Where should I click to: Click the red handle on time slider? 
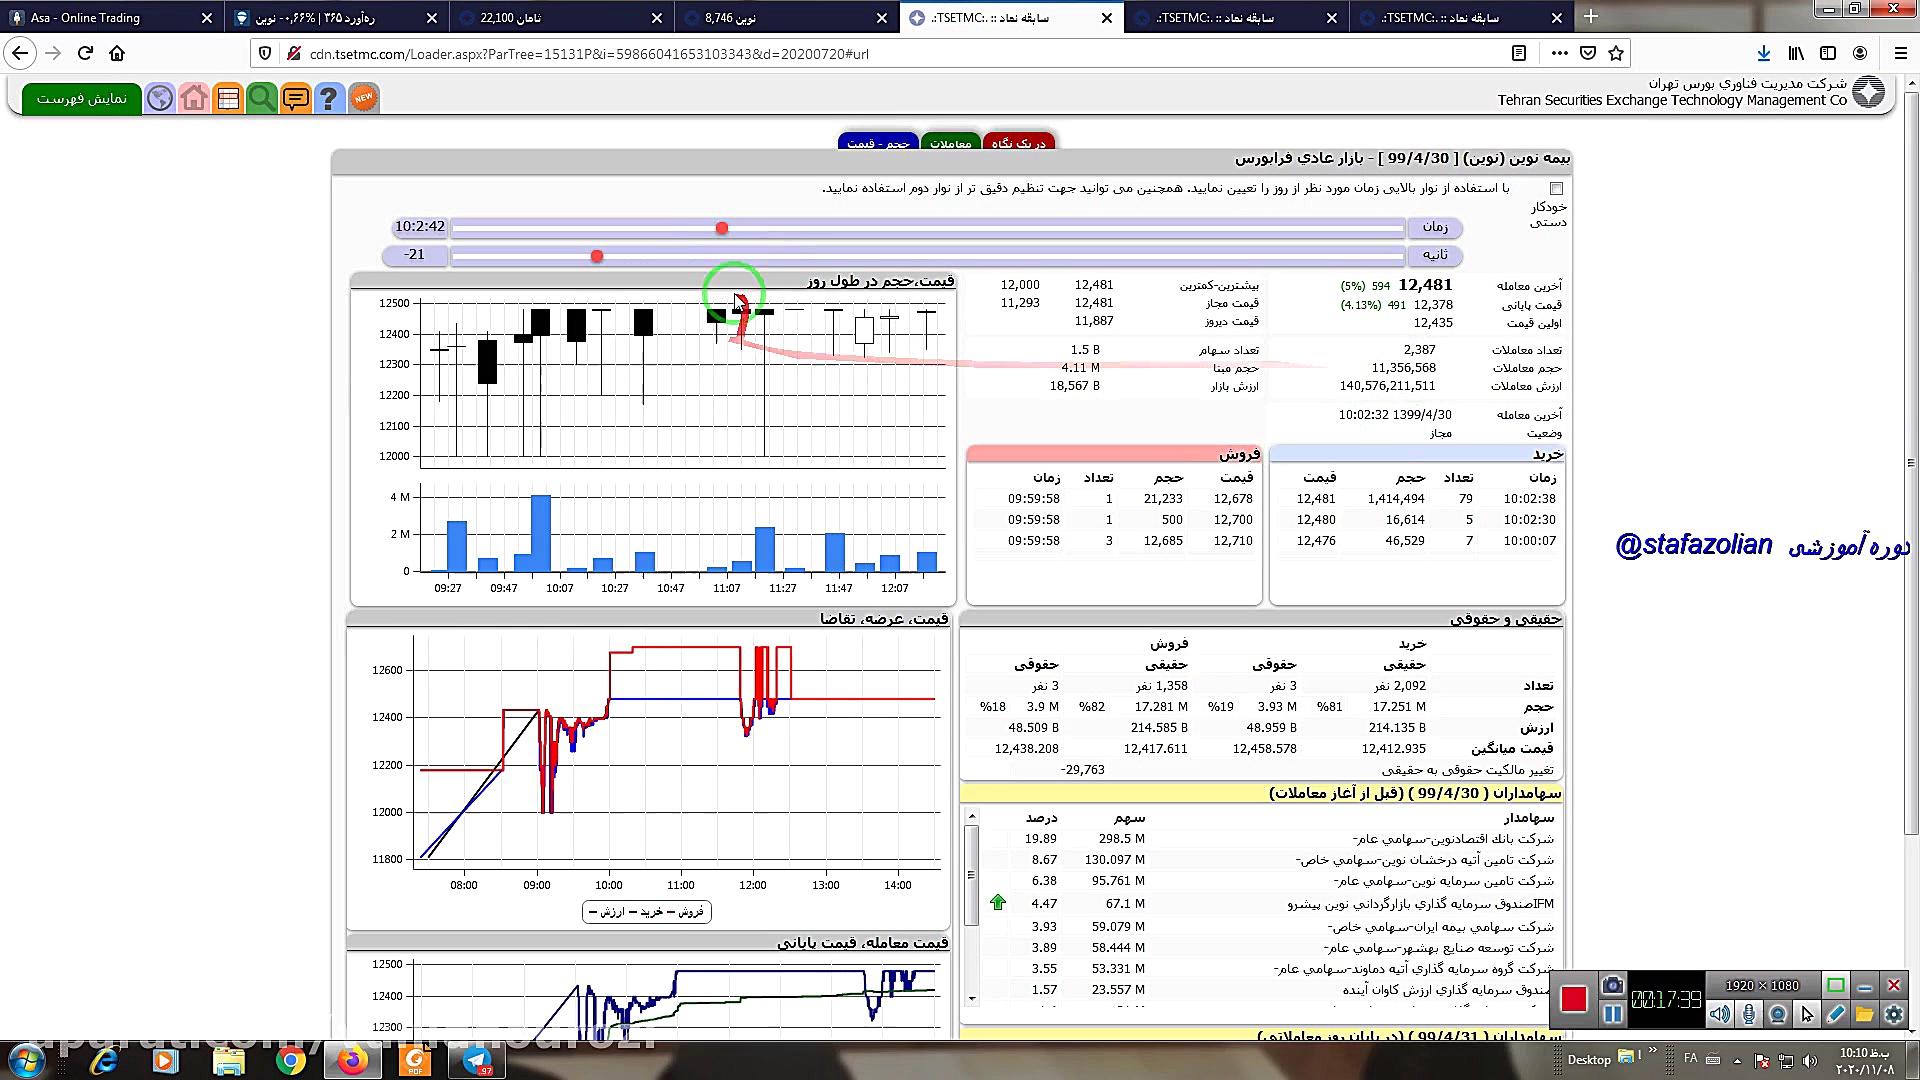coord(722,228)
